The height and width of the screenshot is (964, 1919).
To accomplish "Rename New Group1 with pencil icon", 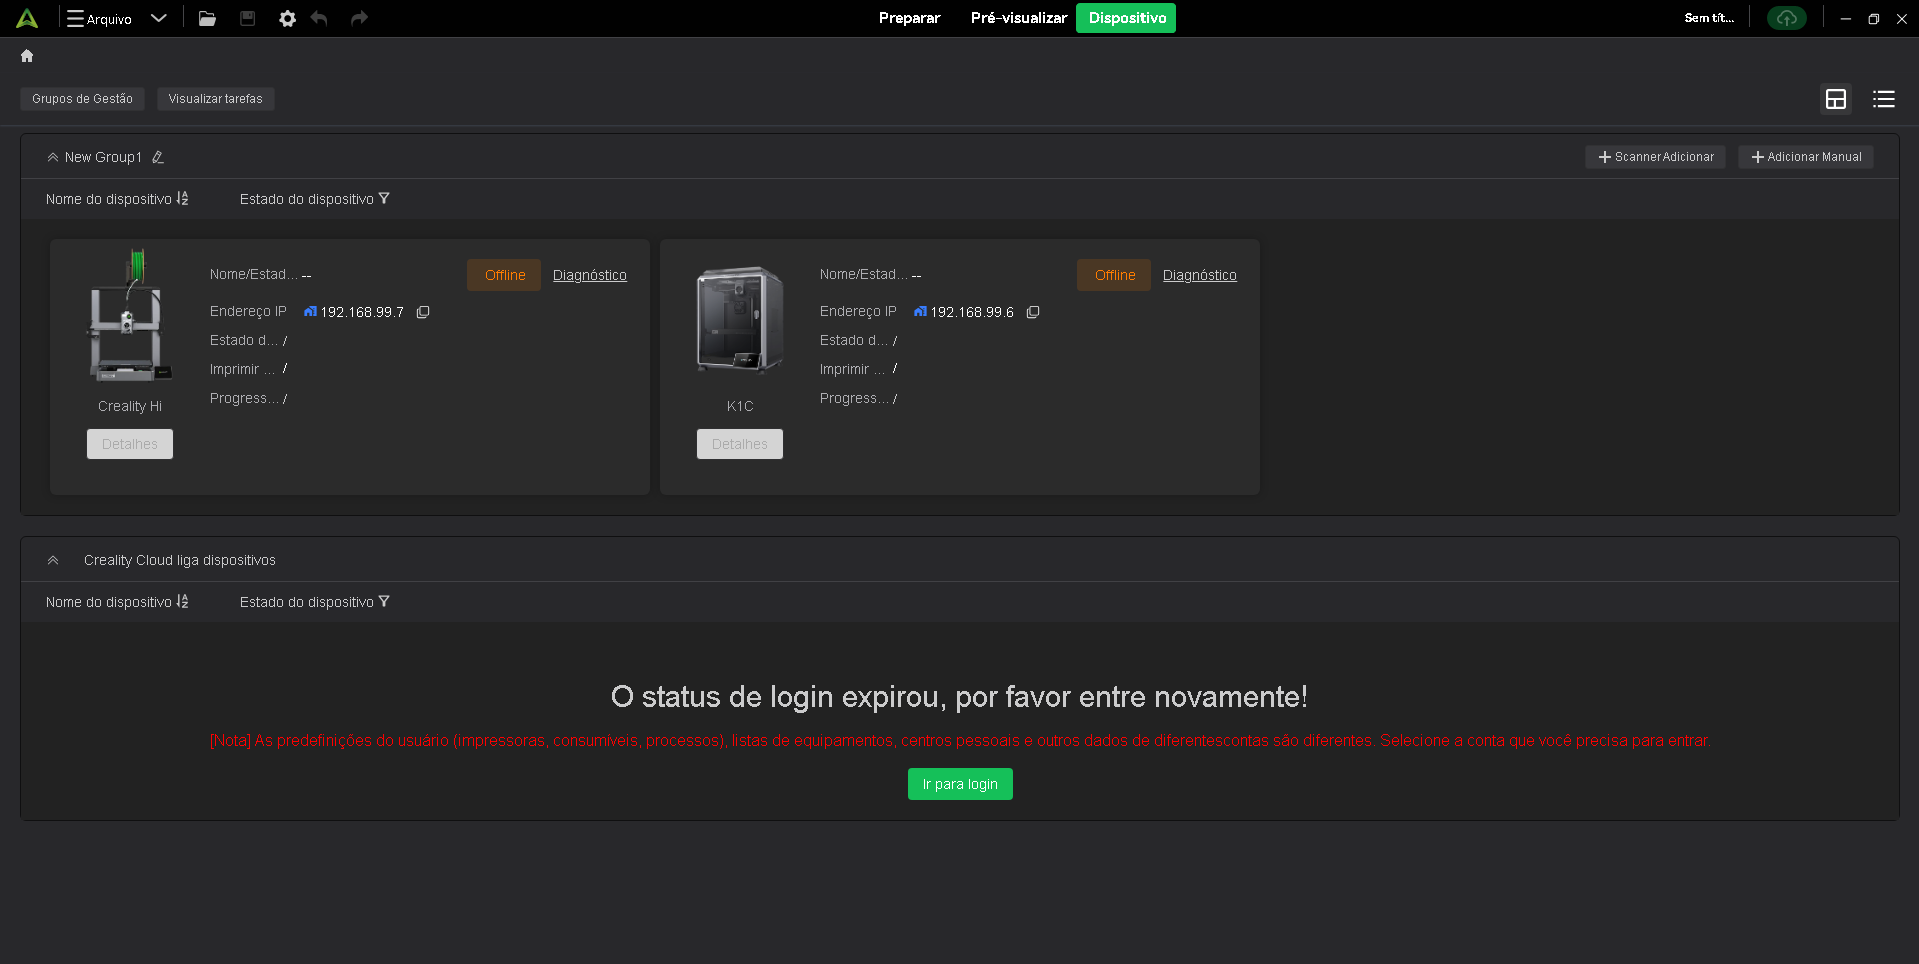I will pos(158,157).
